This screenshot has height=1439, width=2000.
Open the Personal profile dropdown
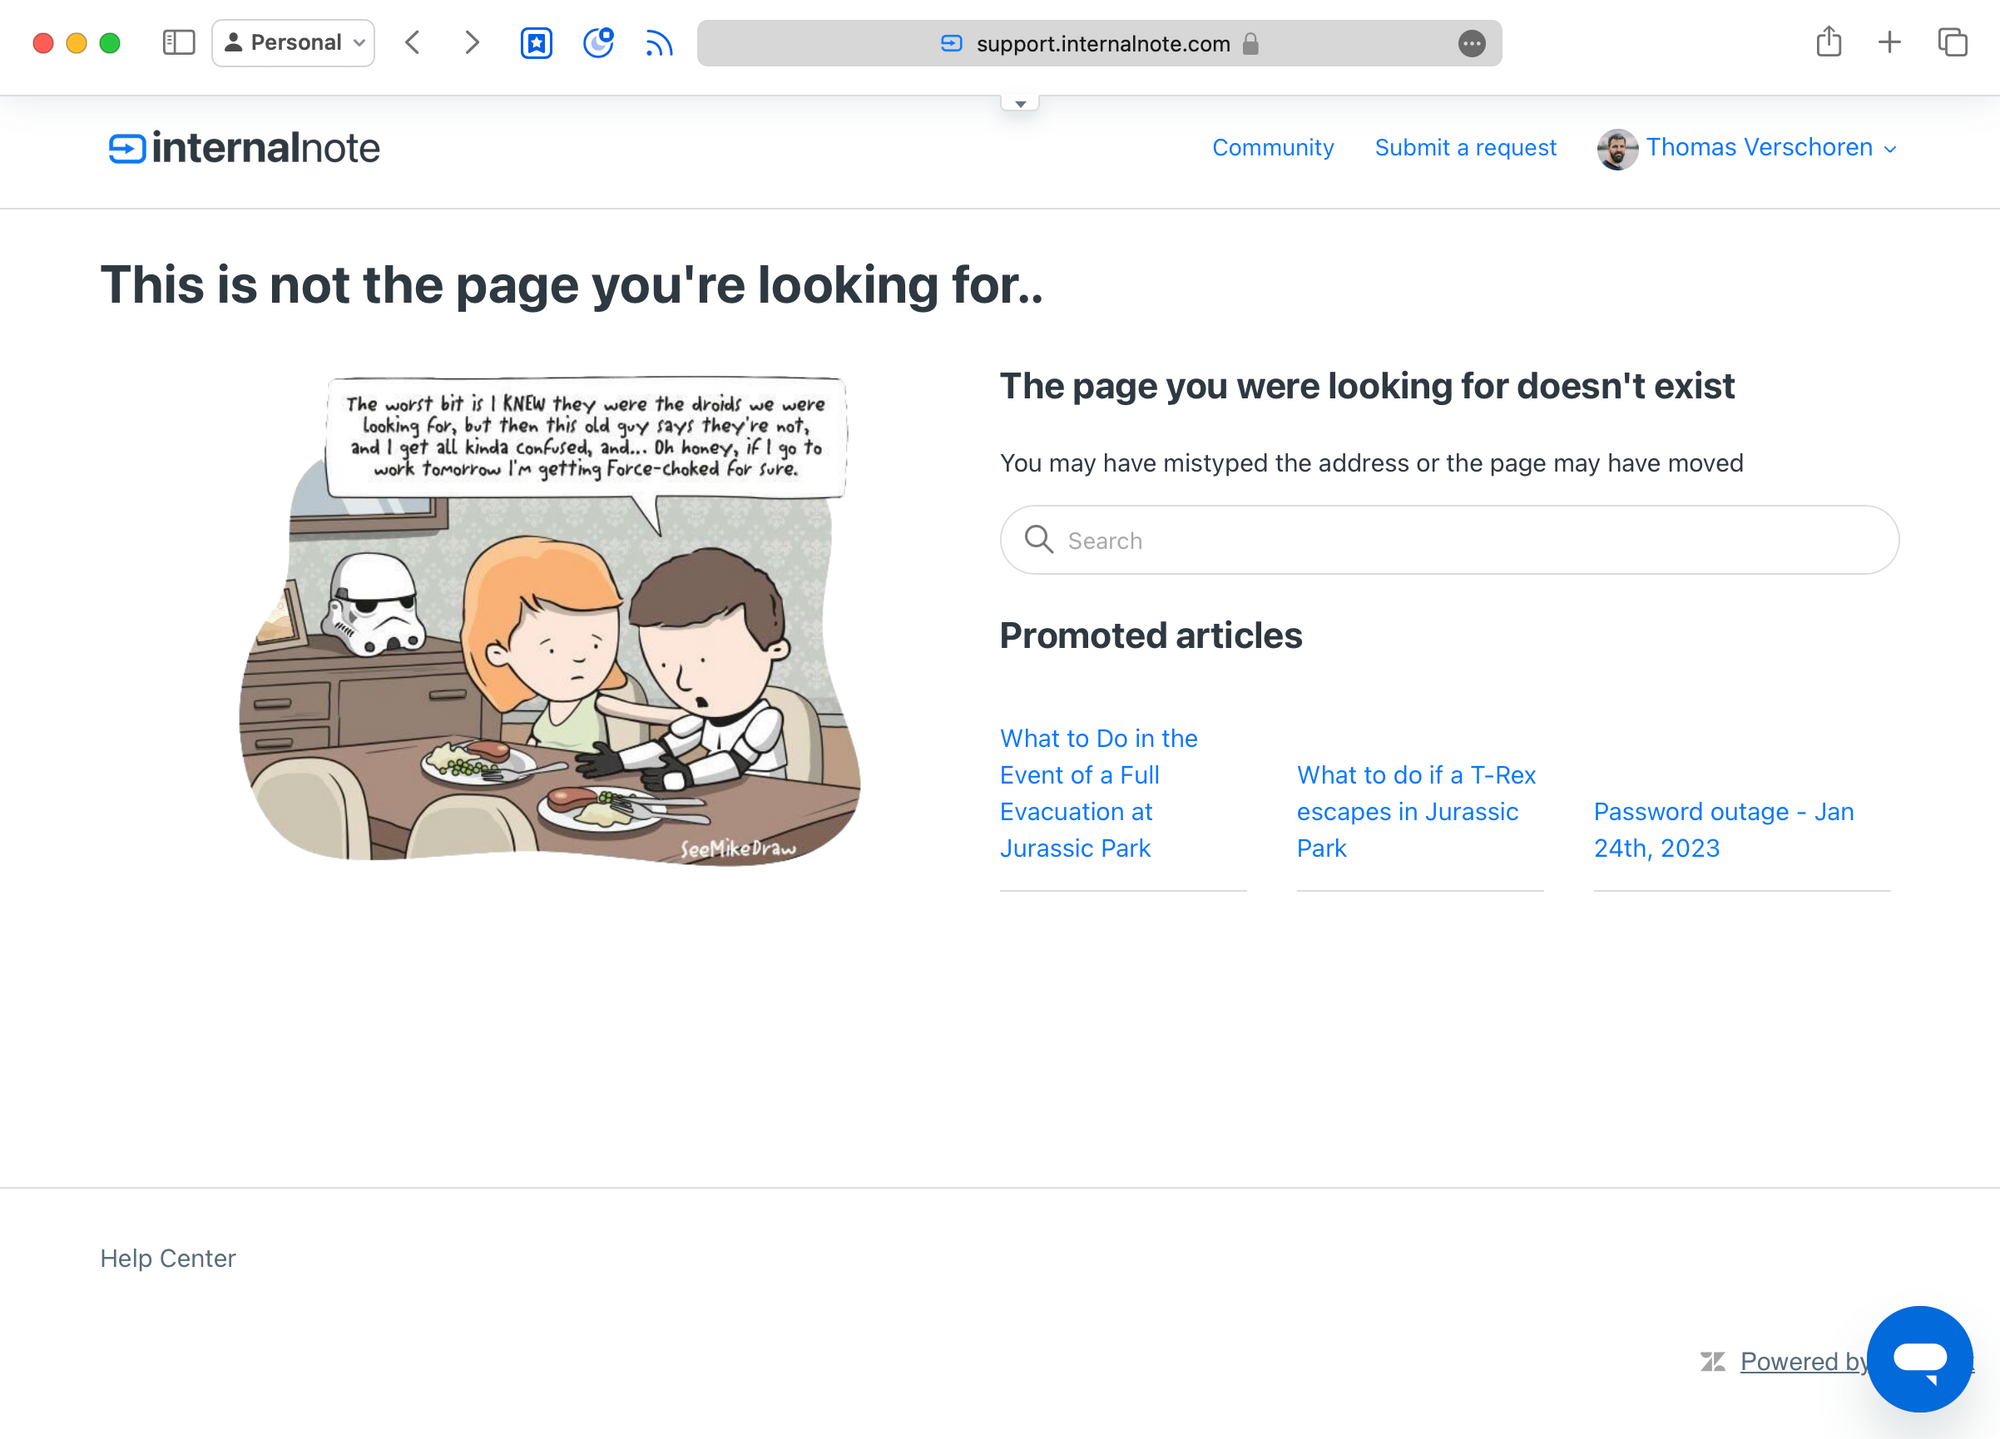pyautogui.click(x=293, y=42)
